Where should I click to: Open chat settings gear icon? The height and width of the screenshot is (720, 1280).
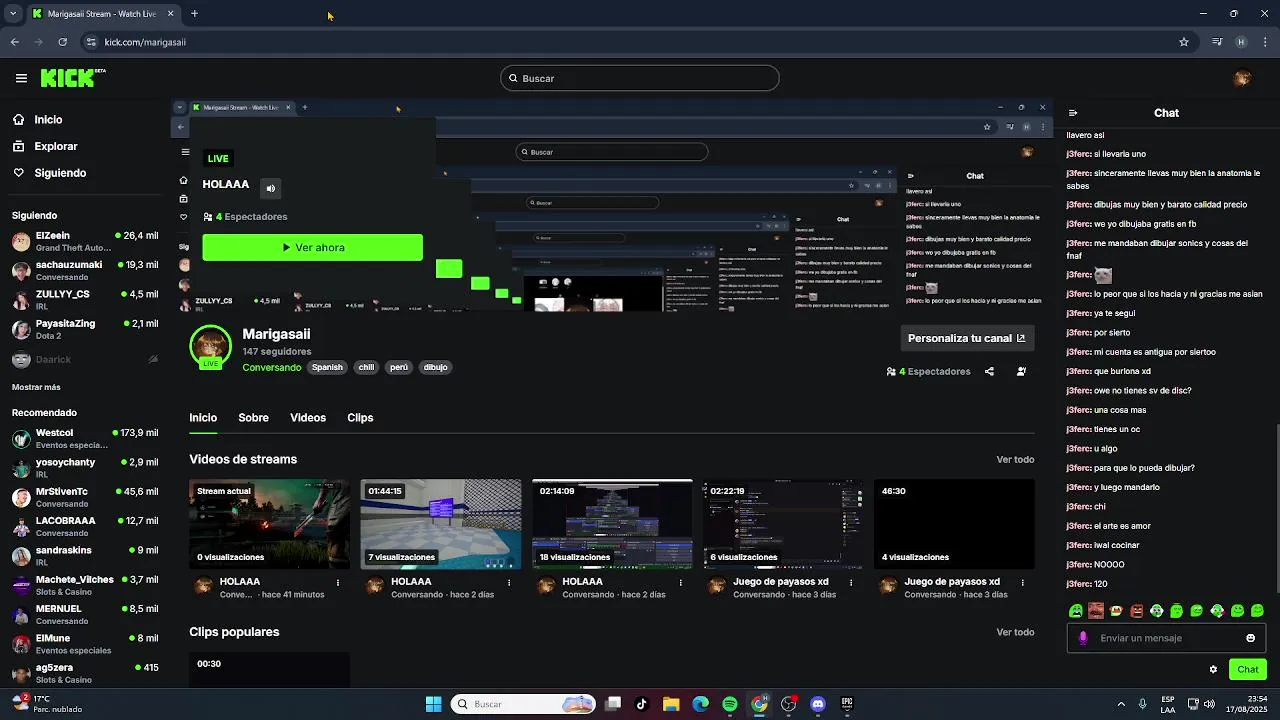1213,670
